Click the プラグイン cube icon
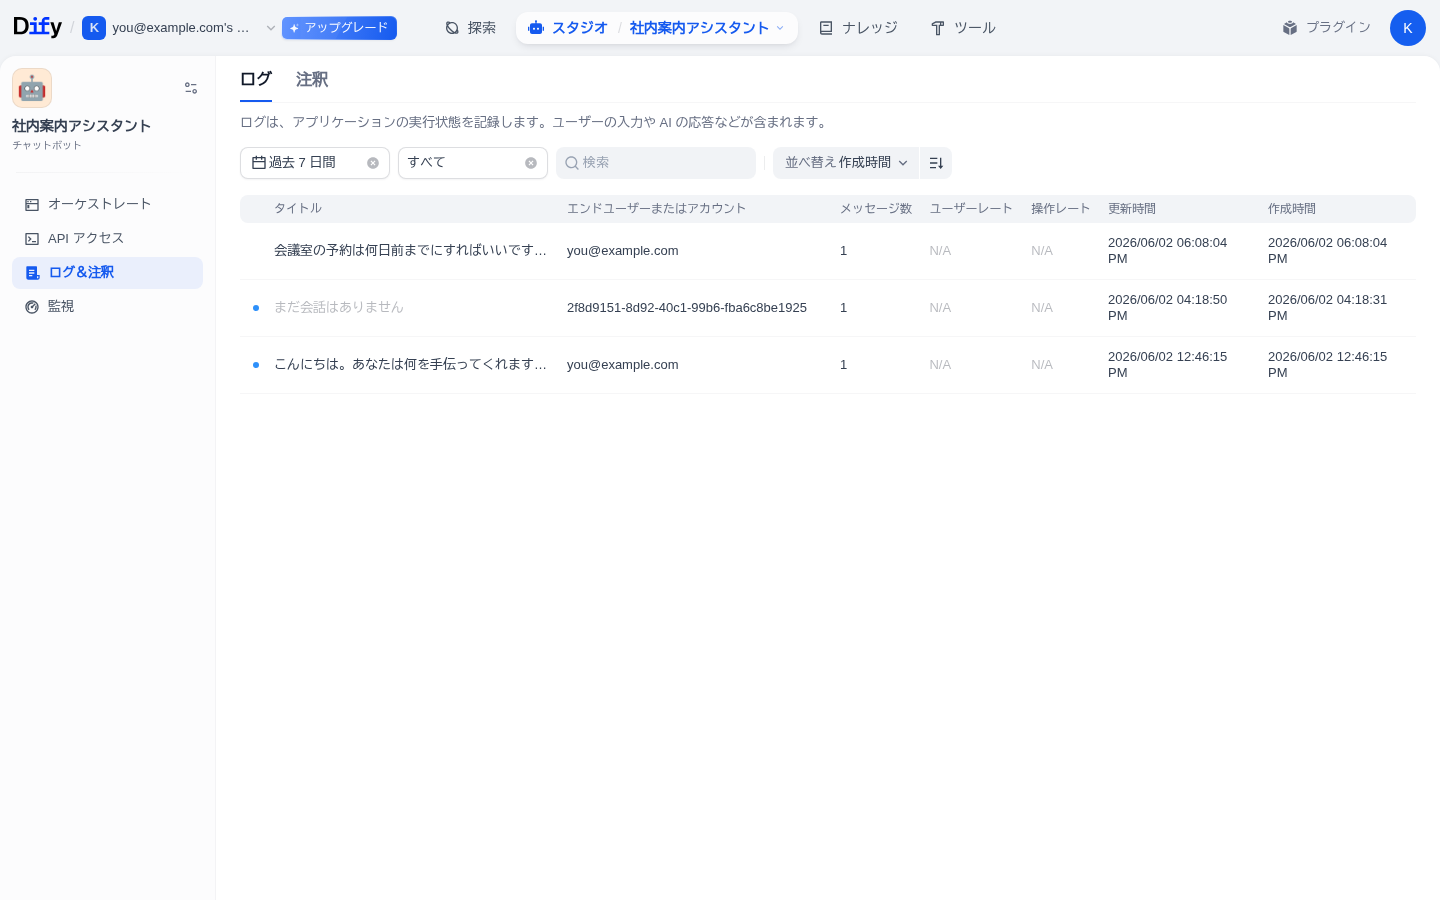Image resolution: width=1440 pixels, height=900 pixels. (x=1290, y=28)
